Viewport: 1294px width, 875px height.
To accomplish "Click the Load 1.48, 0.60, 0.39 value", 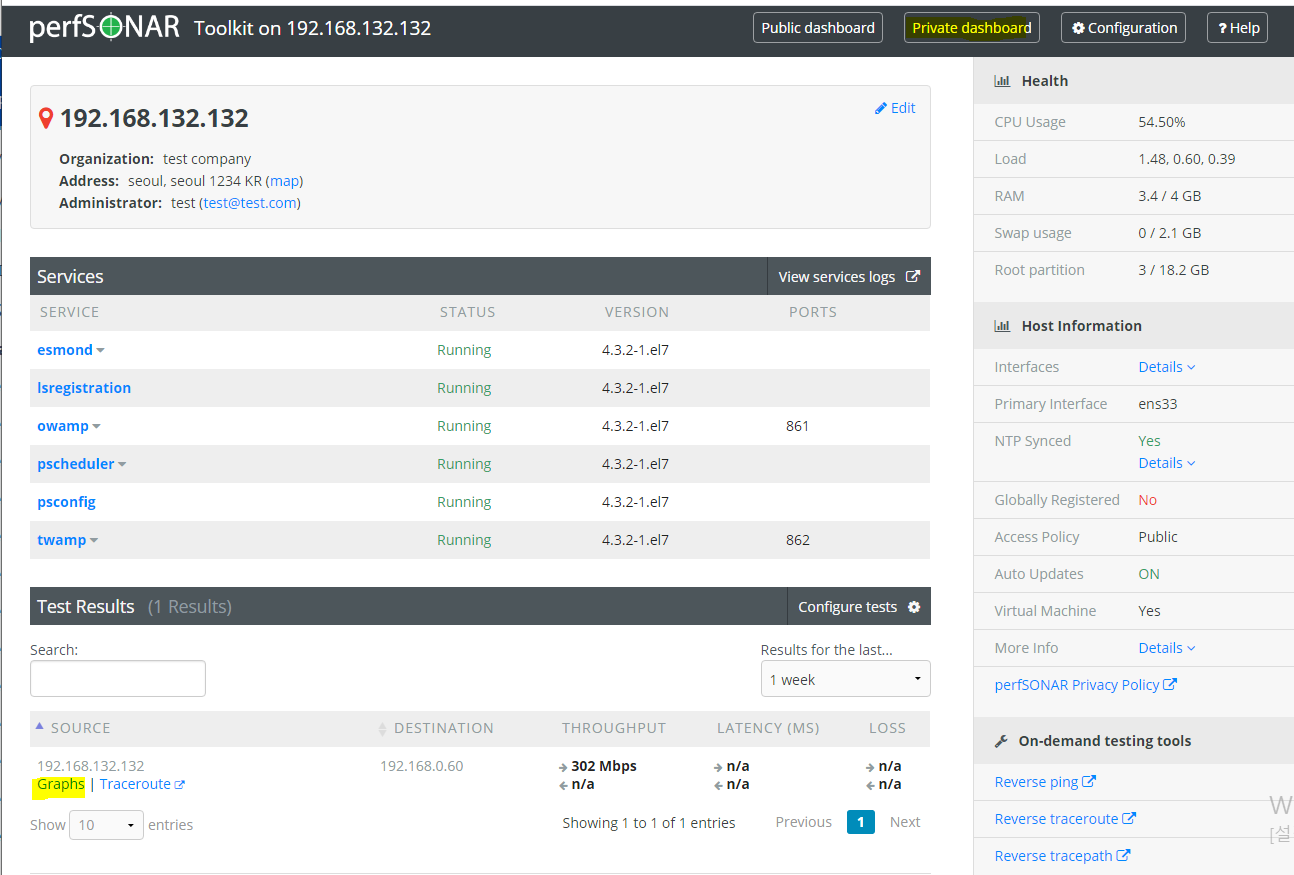I will click(x=1188, y=159).
